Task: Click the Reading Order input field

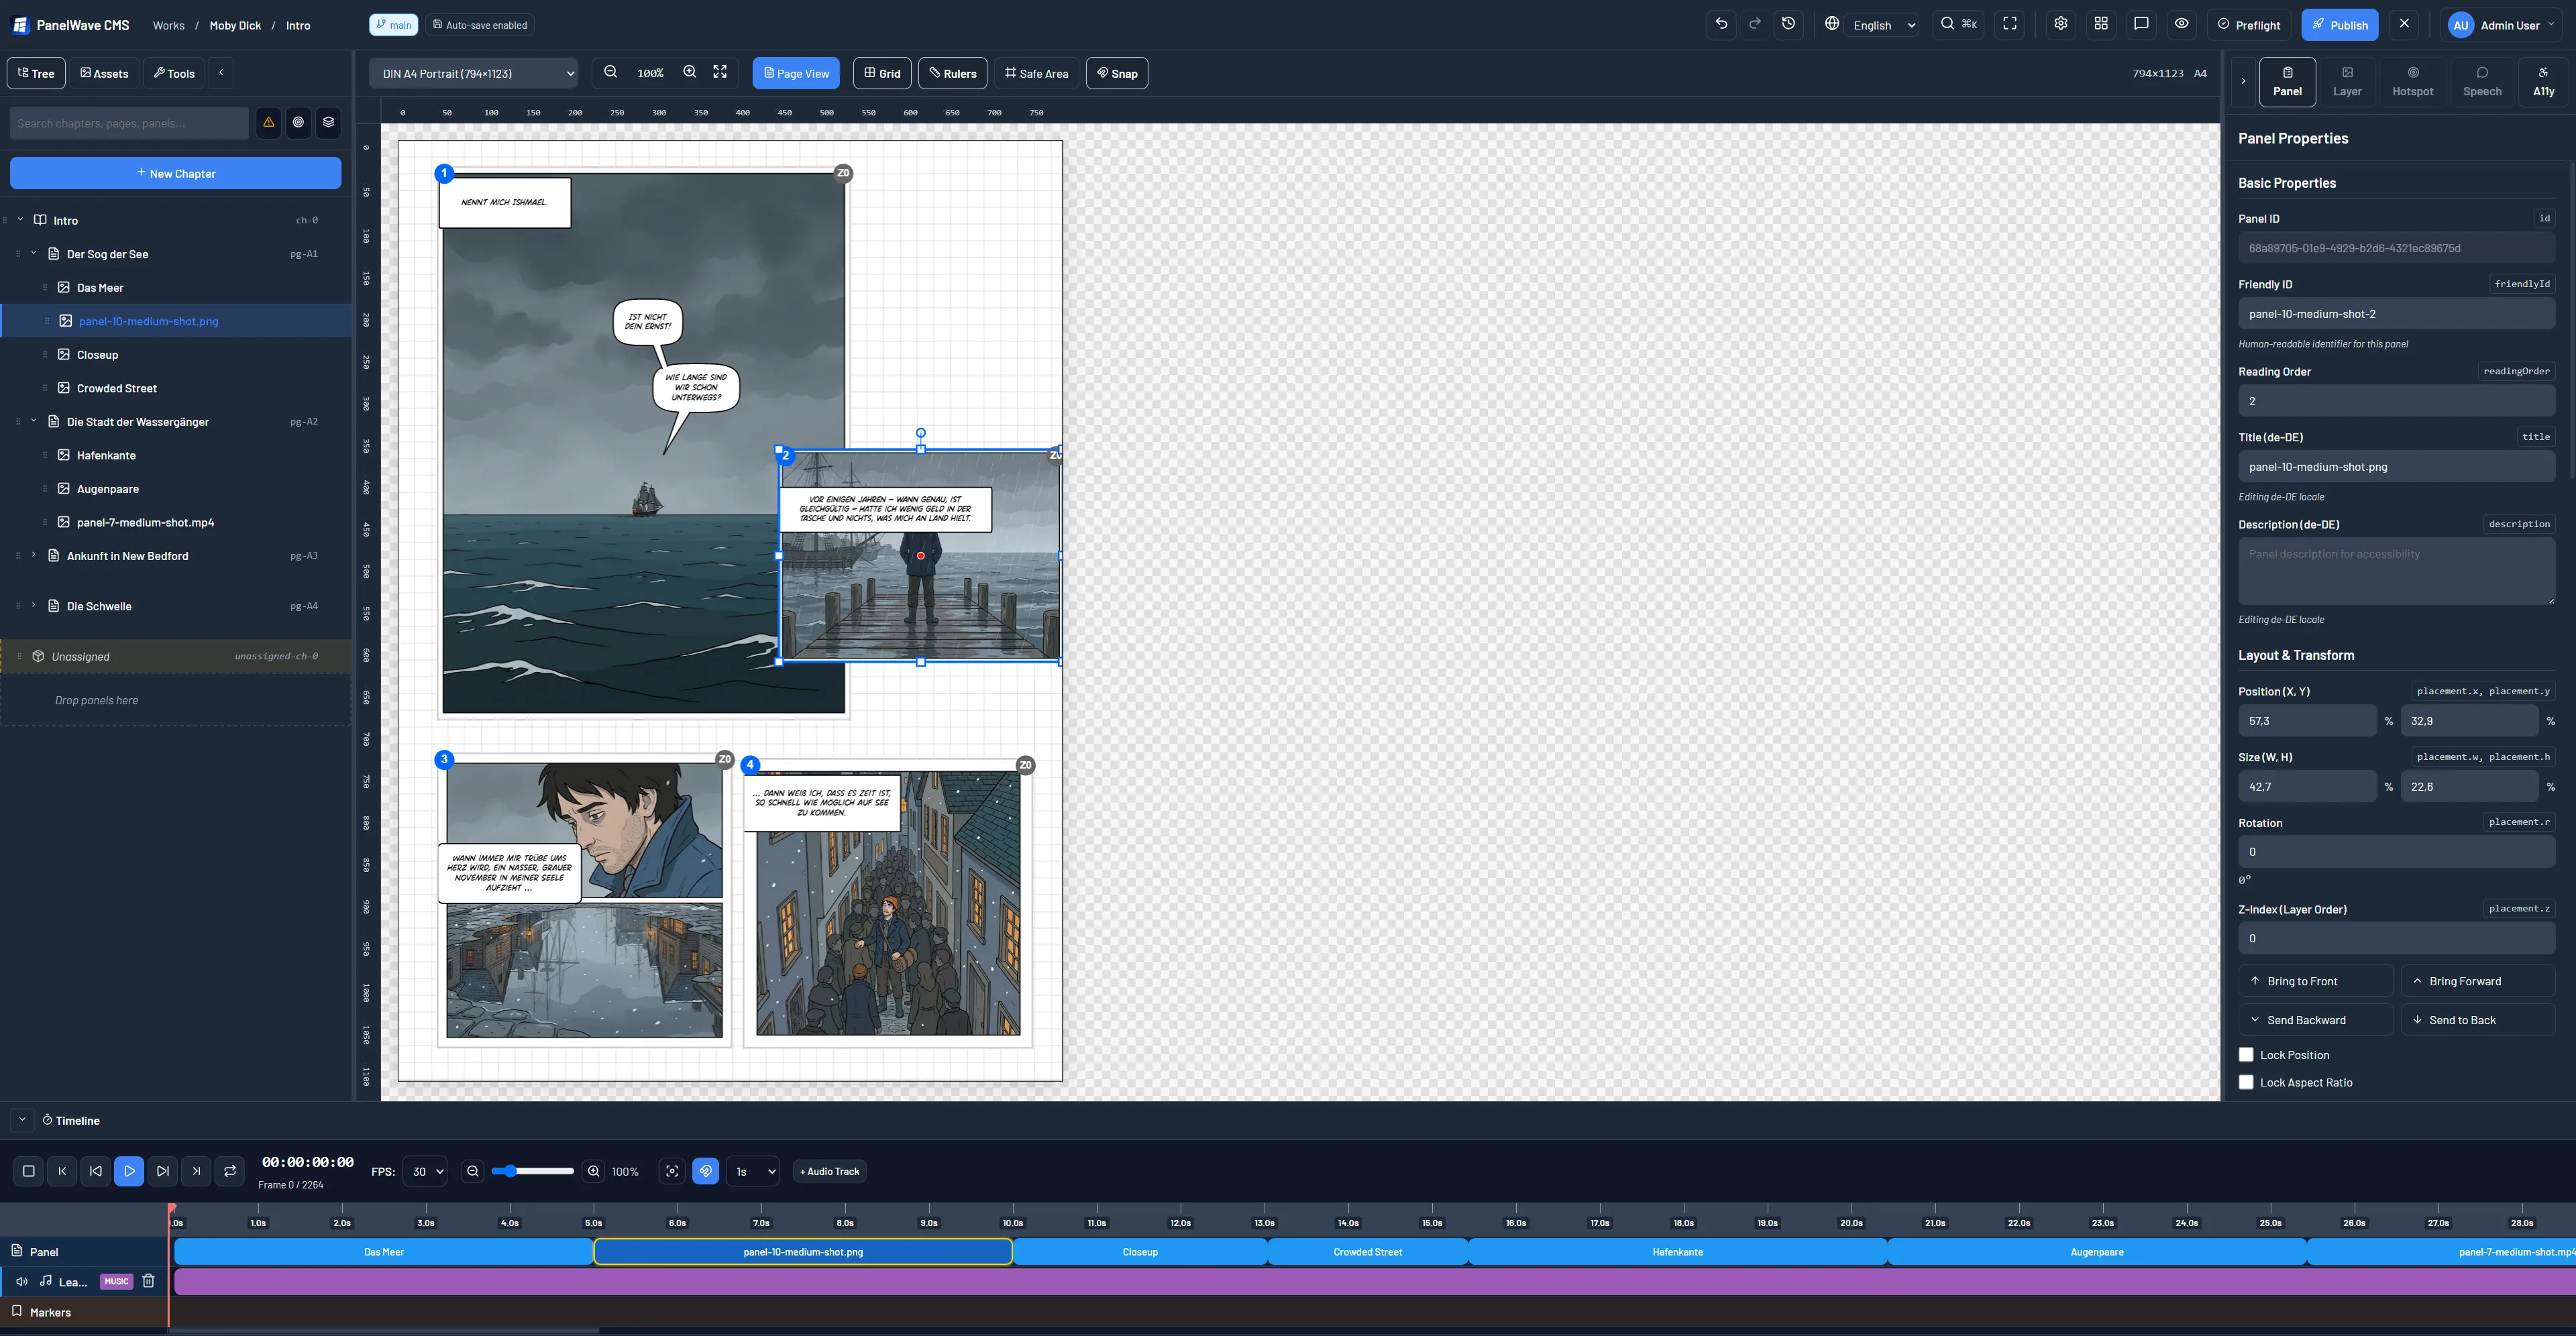Action: click(x=2396, y=401)
